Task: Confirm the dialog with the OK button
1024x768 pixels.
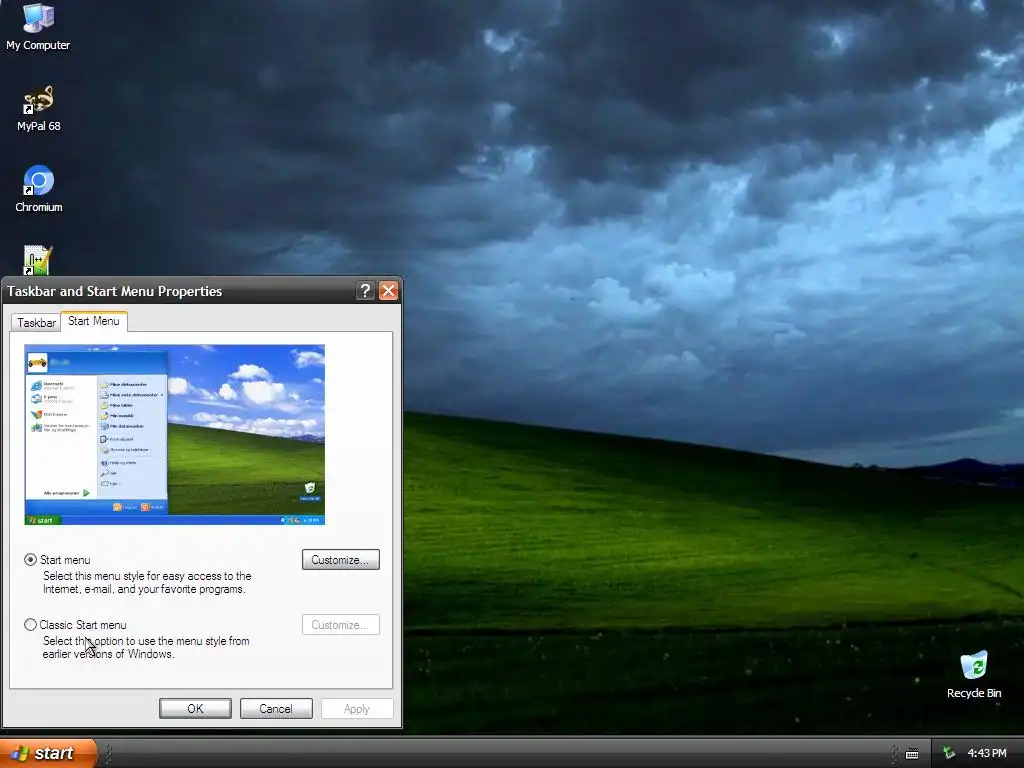Action: 195,709
